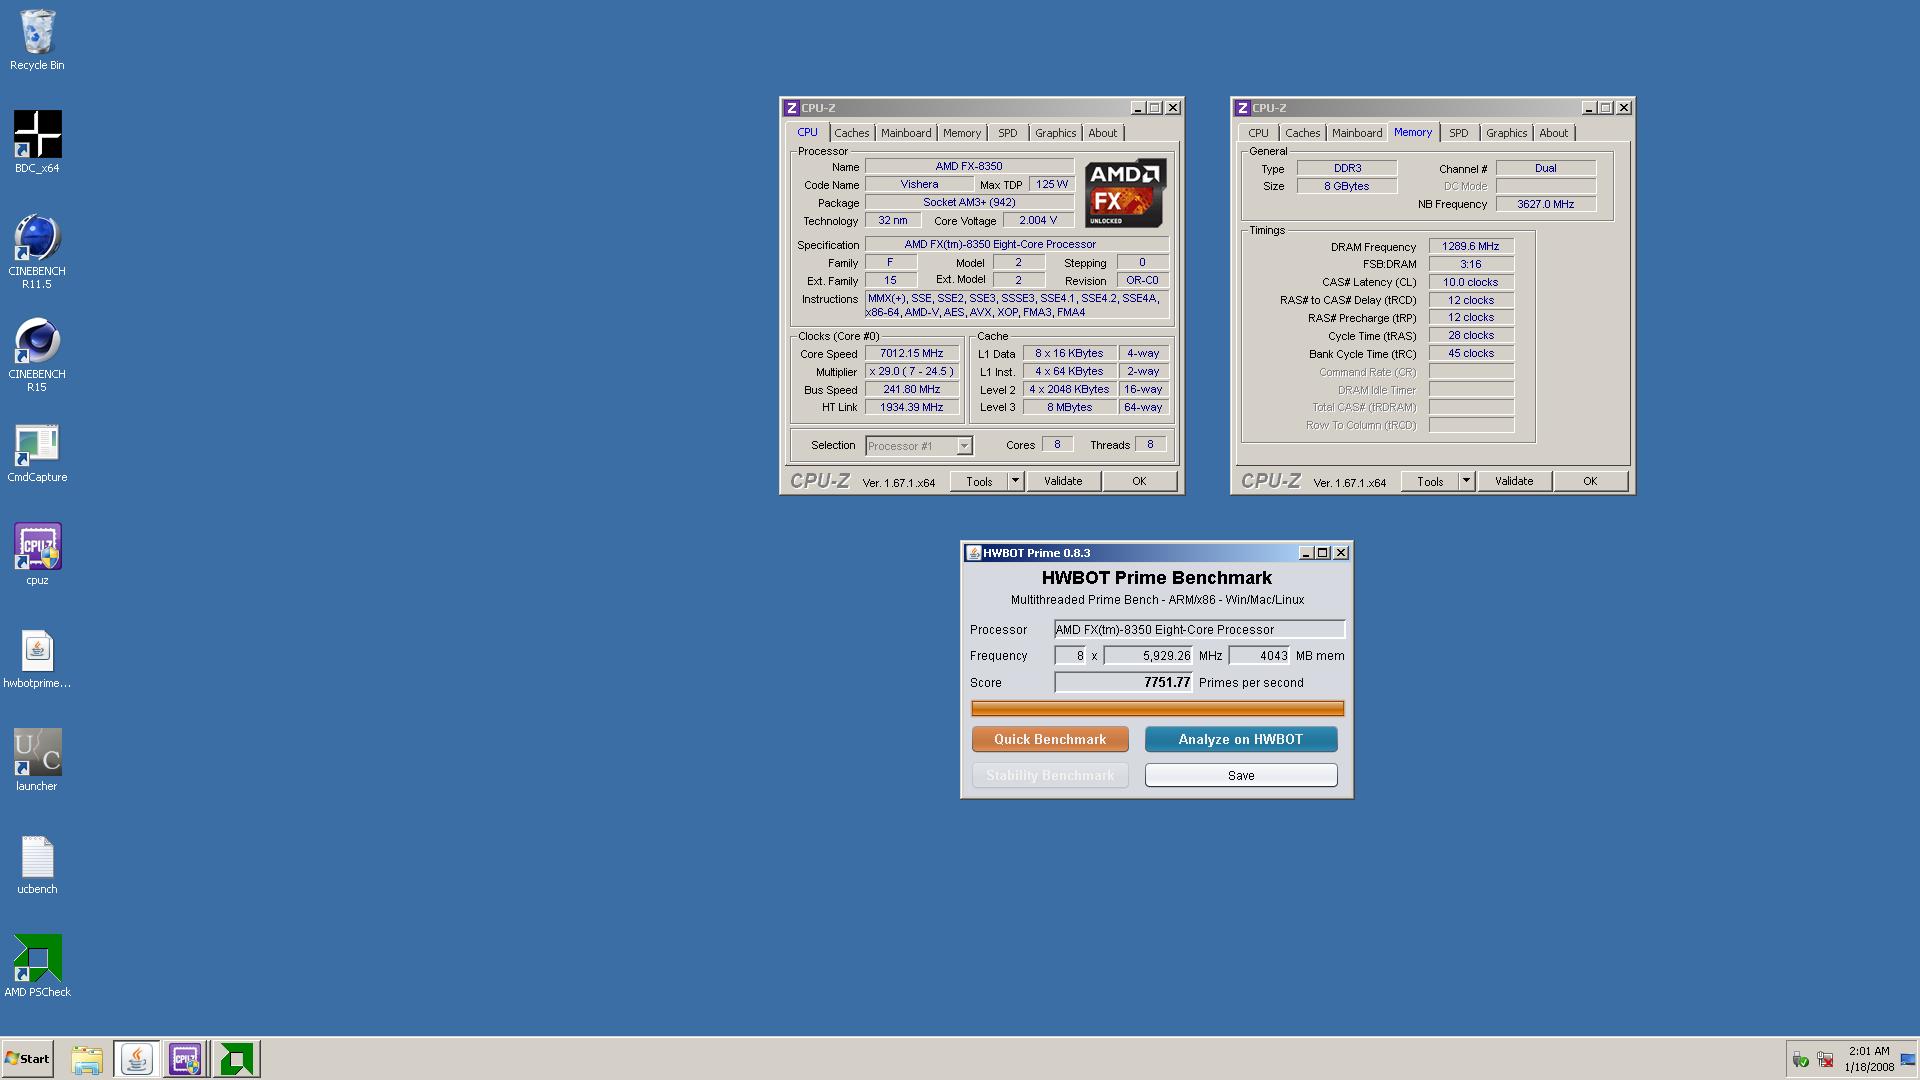Open the folder icon in the taskbar
This screenshot has width=1920, height=1080.
[x=87, y=1059]
